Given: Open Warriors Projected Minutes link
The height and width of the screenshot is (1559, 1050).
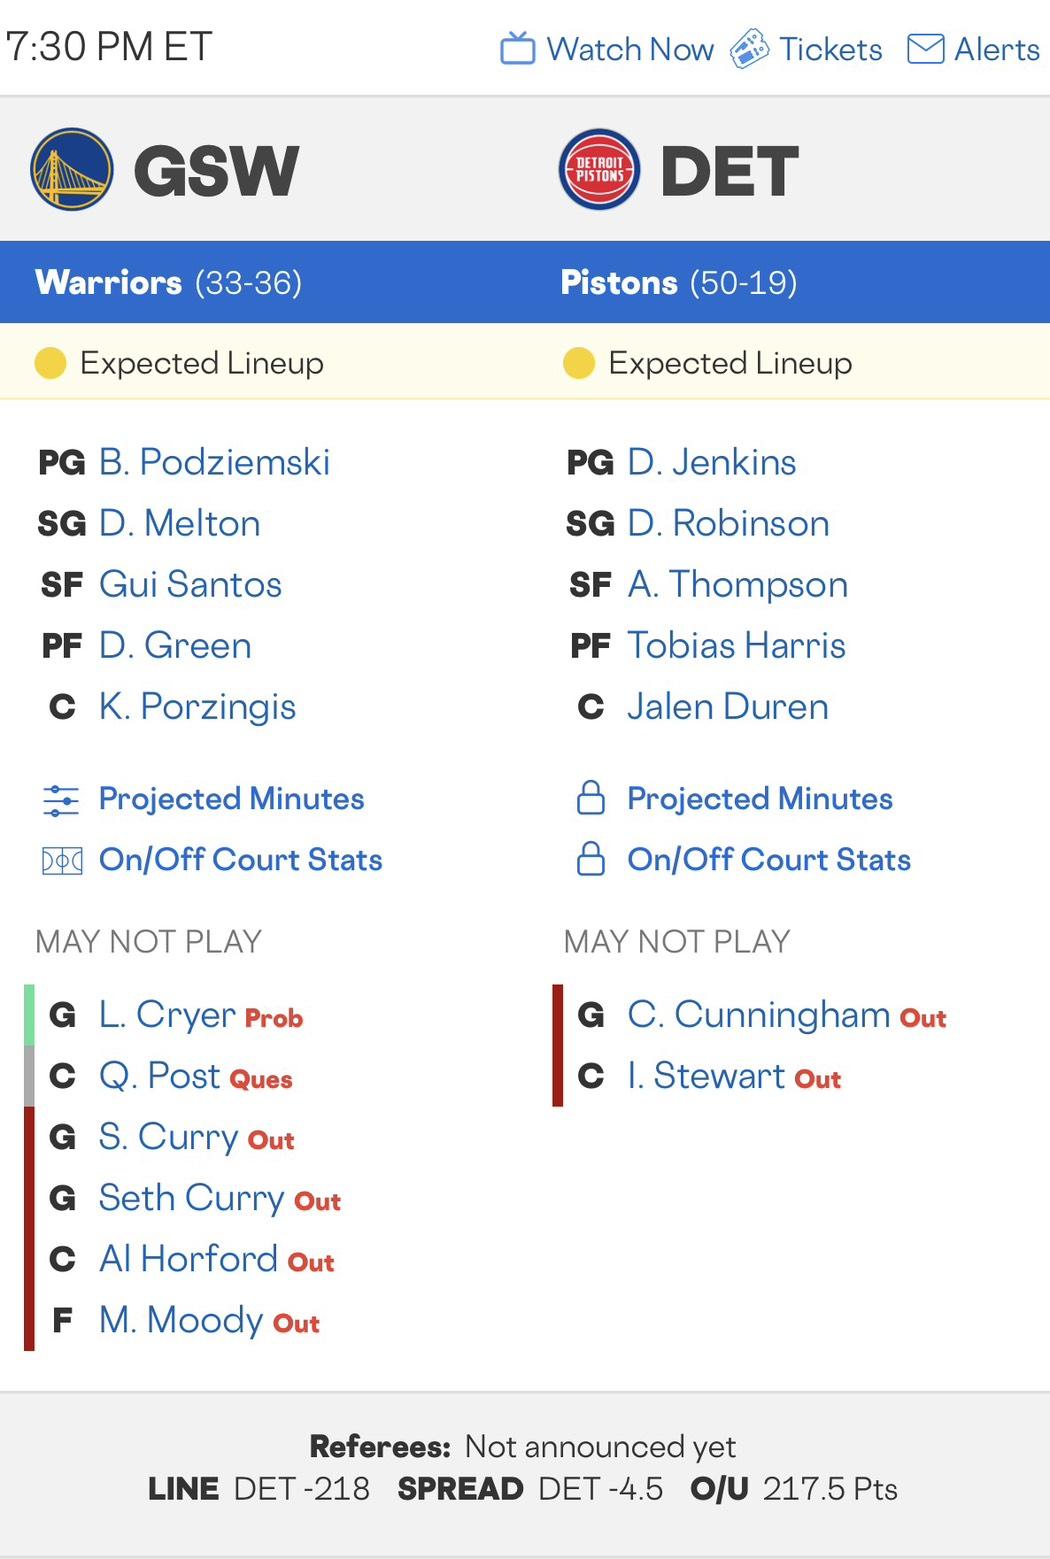Looking at the screenshot, I should 231,799.
